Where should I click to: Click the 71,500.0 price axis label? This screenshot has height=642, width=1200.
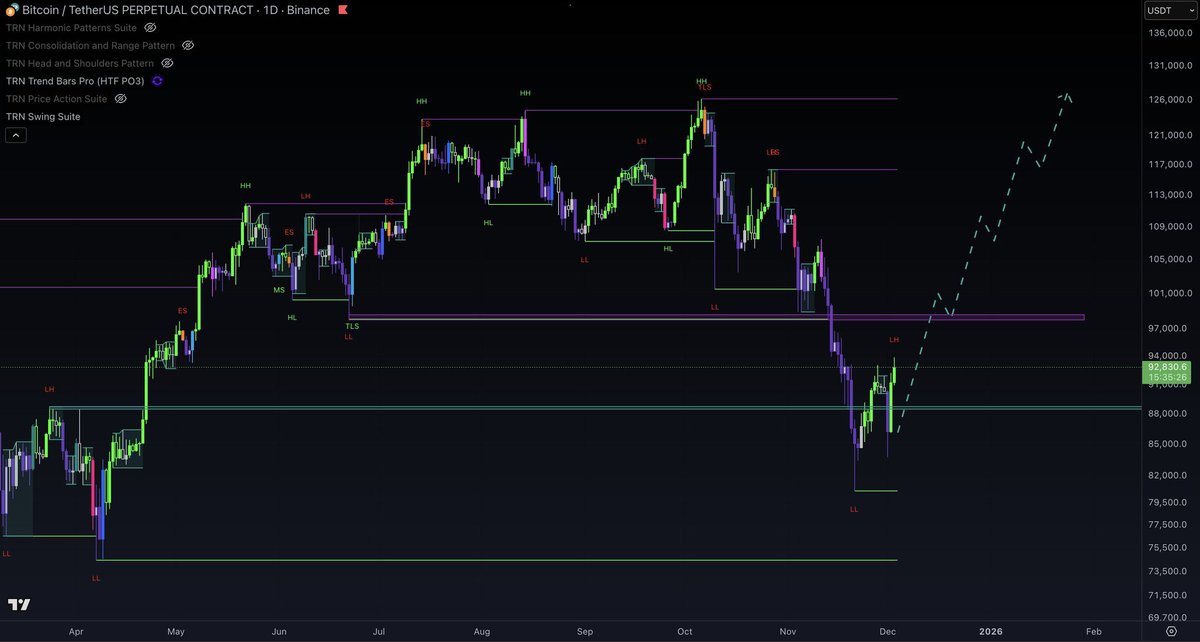1170,596
